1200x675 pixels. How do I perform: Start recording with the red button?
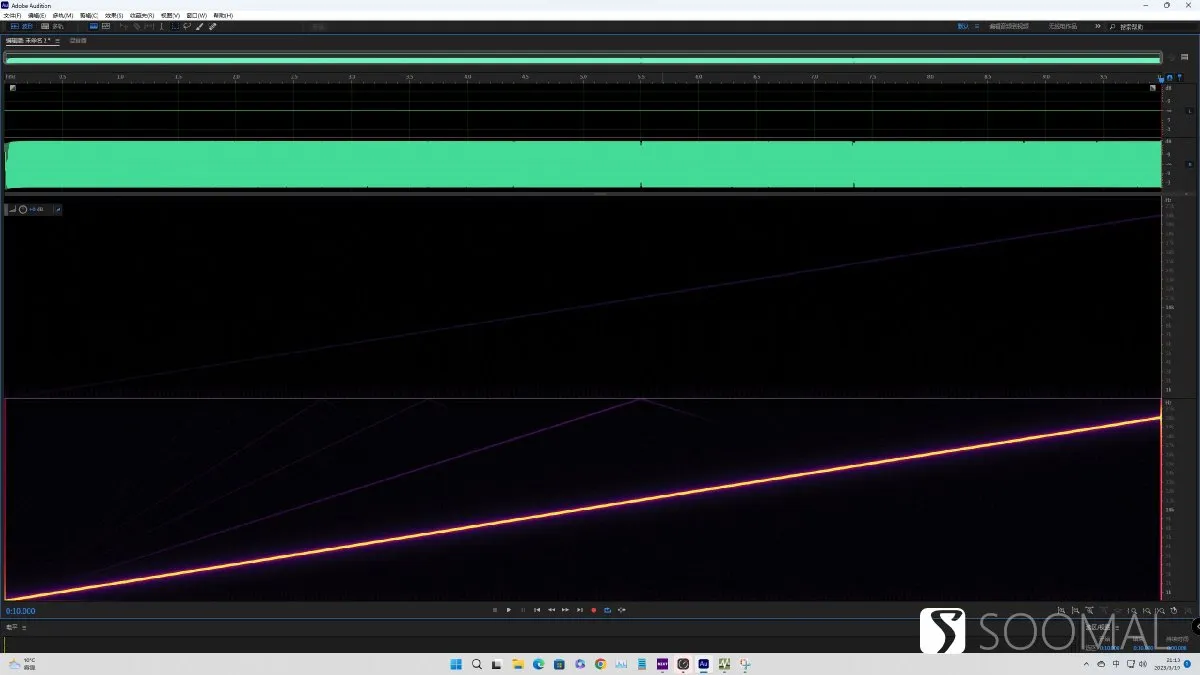tap(593, 609)
